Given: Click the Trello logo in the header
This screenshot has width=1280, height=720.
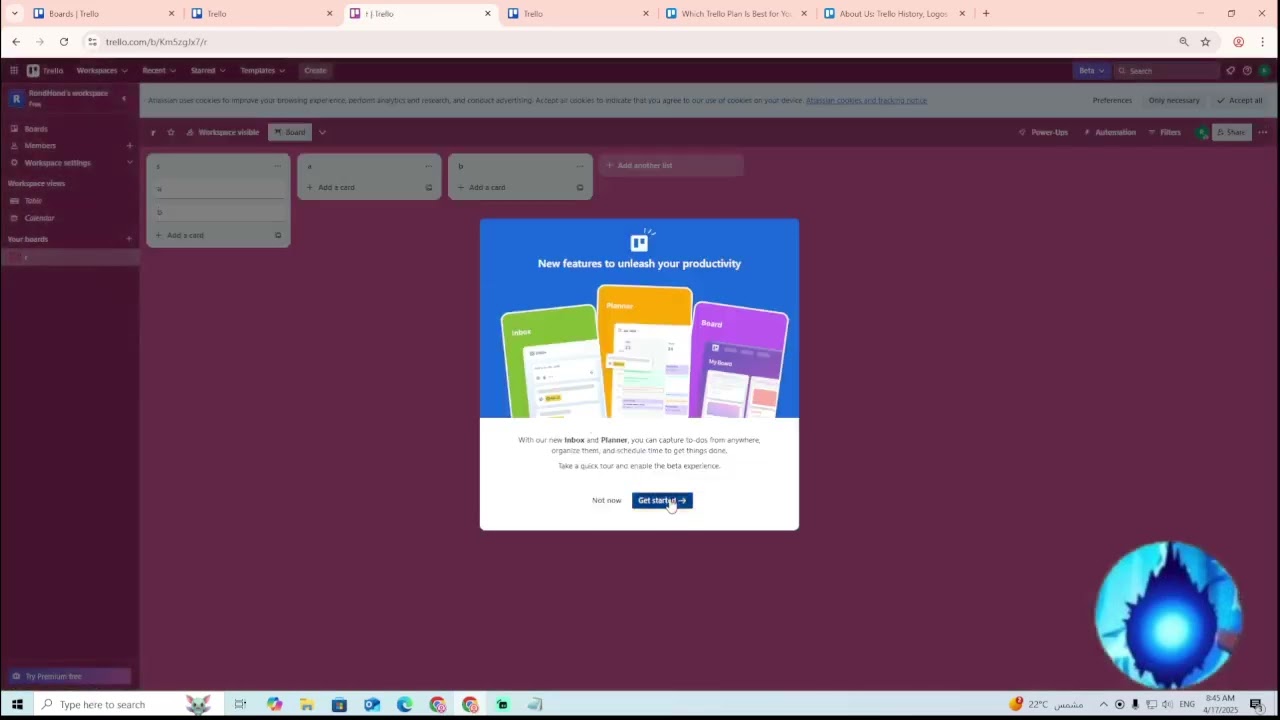Looking at the screenshot, I should [45, 71].
